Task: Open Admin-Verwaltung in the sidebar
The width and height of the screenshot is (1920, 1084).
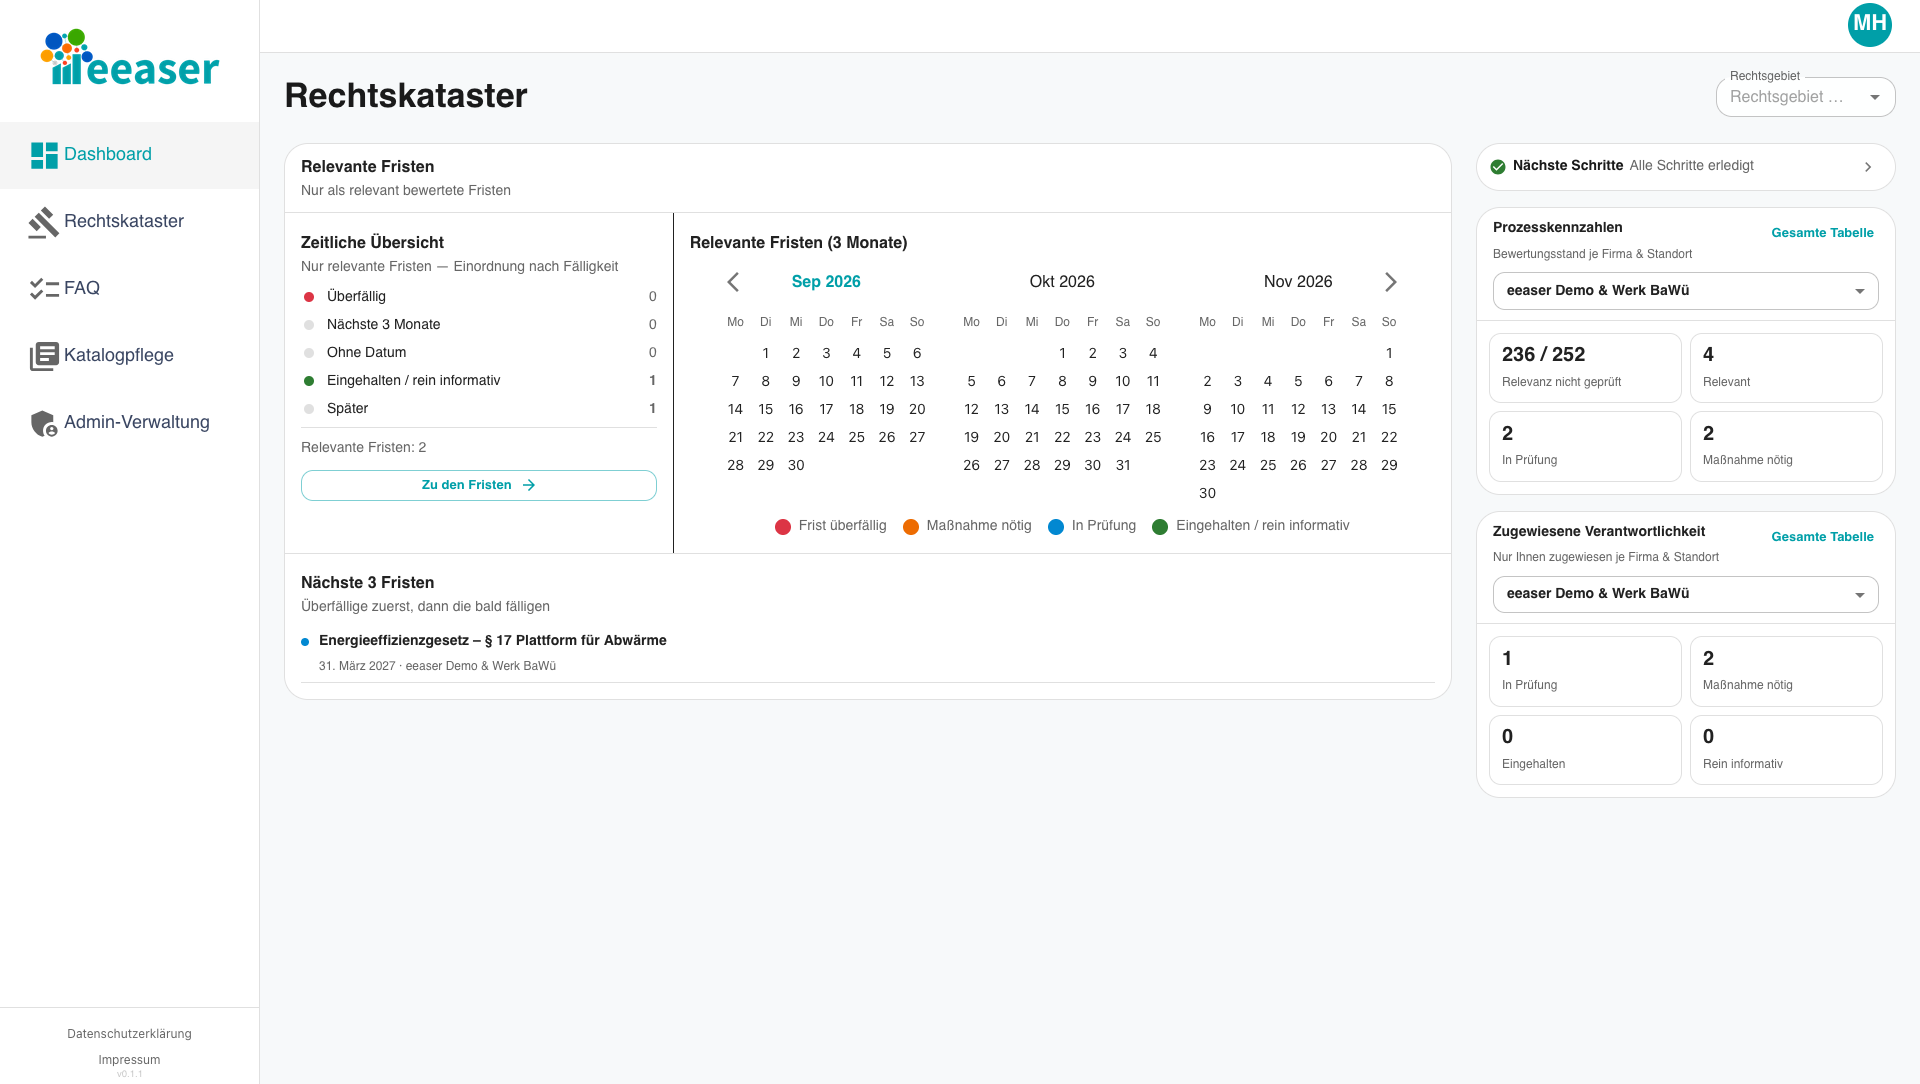Action: coord(129,423)
